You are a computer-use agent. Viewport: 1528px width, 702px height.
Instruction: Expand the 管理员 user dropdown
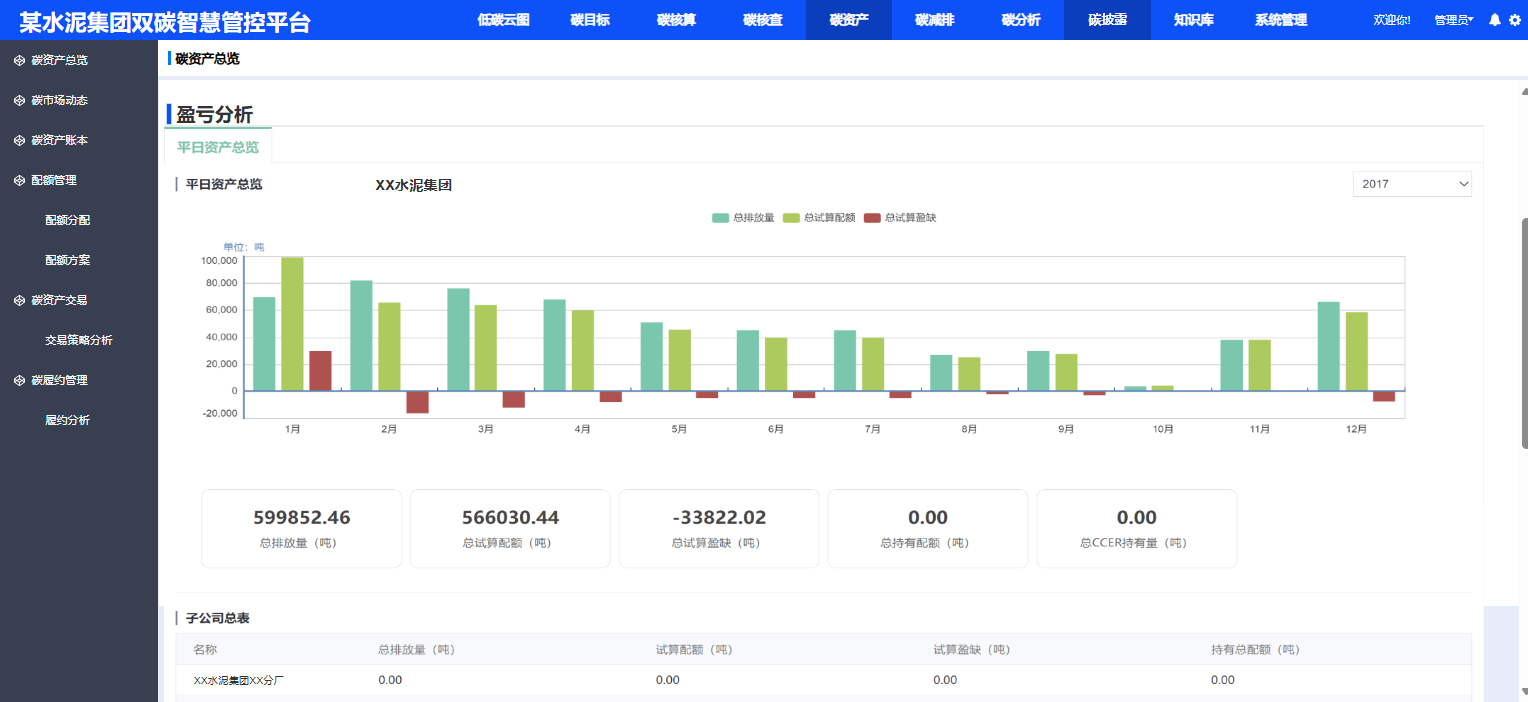[1453, 20]
